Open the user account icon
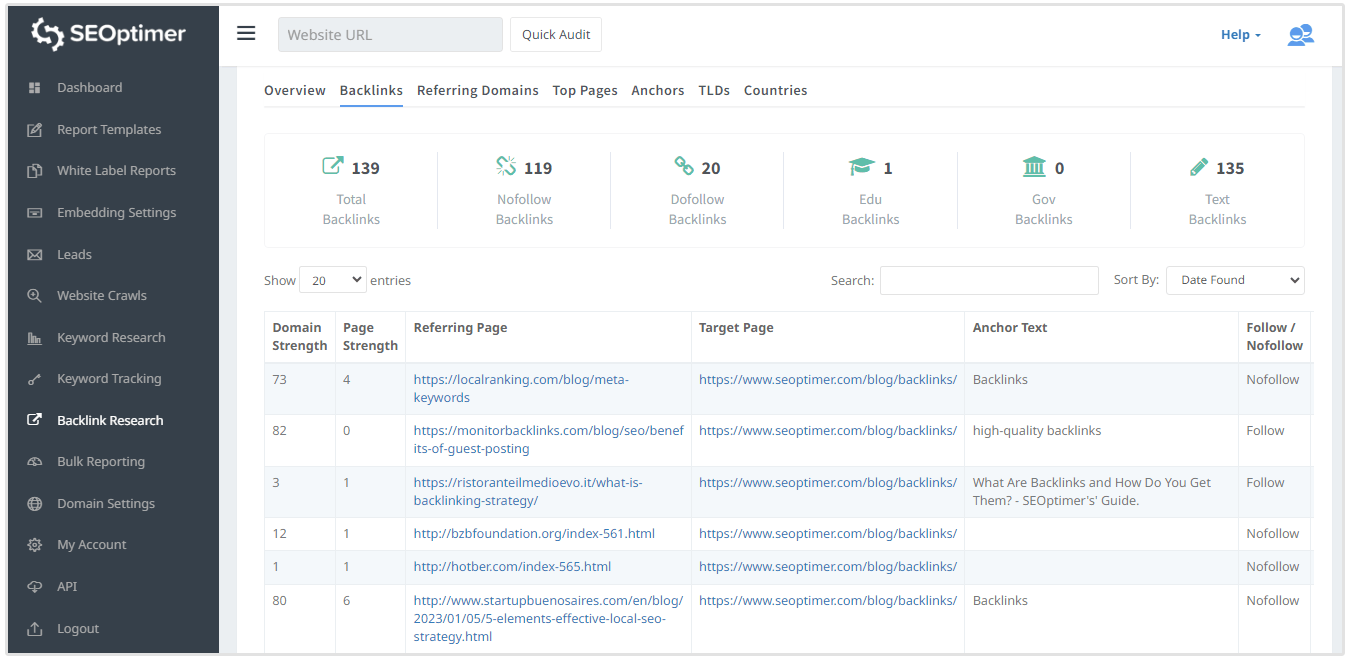The image size is (1350, 660). pyautogui.click(x=1300, y=35)
